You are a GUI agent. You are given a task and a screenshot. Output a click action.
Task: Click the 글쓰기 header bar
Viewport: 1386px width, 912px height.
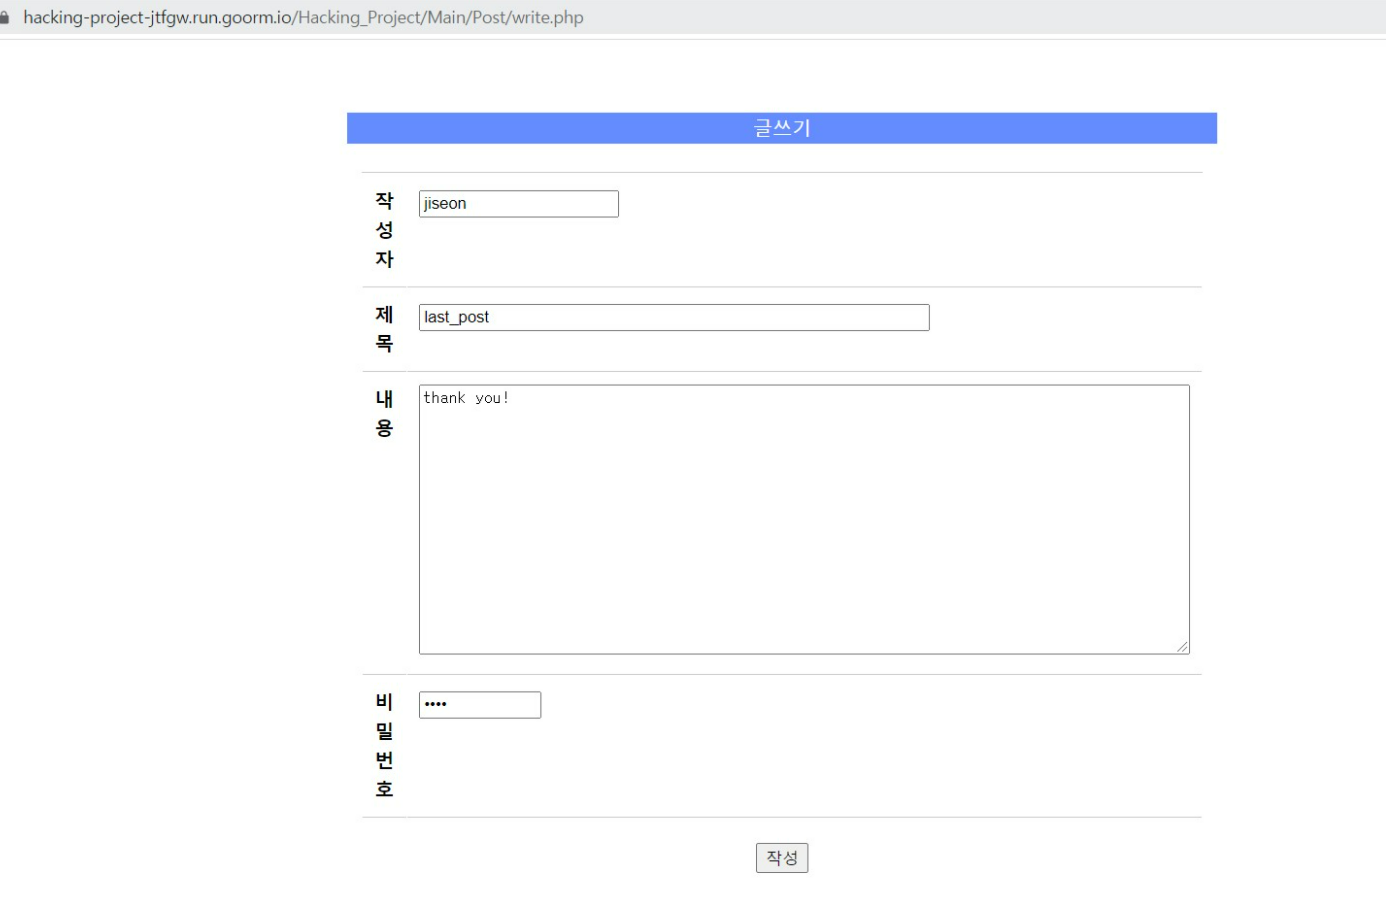(x=782, y=128)
